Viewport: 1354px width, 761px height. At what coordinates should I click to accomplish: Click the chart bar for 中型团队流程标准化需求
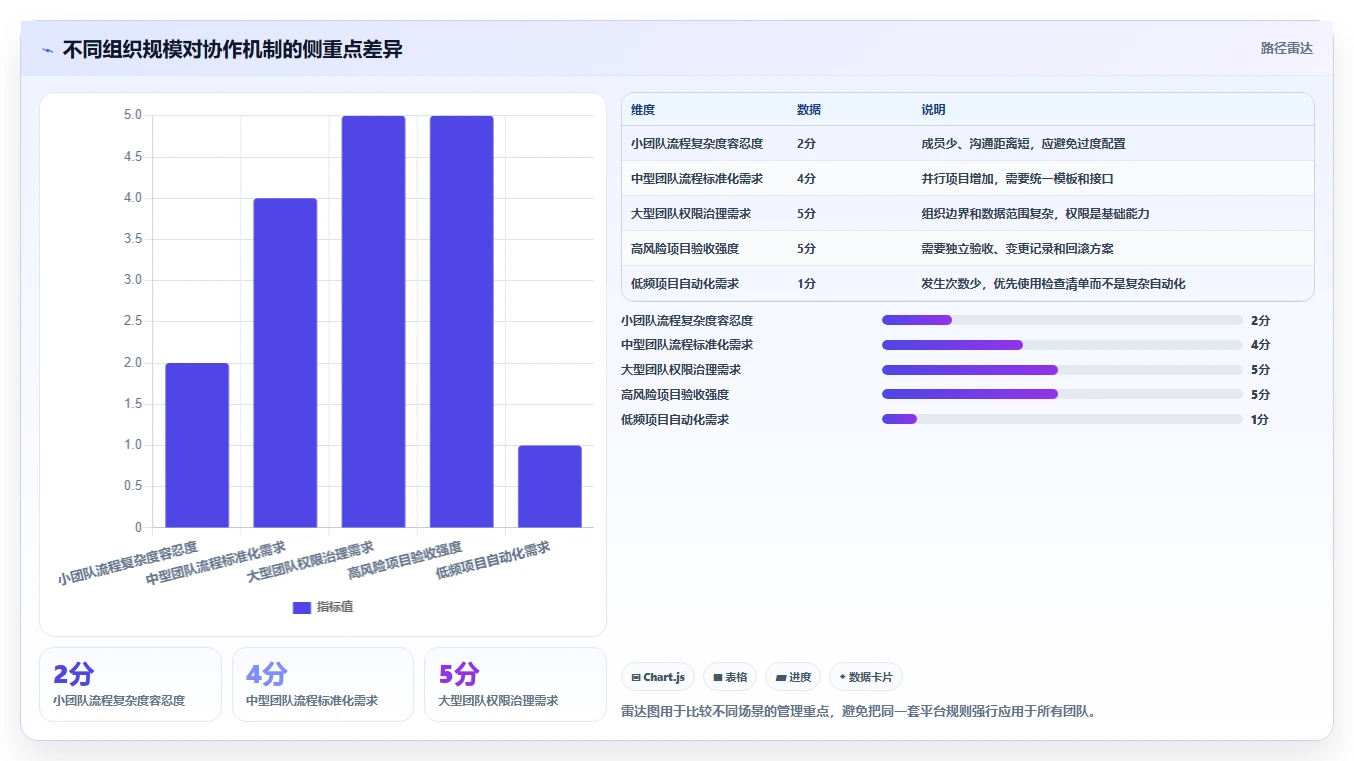point(285,363)
